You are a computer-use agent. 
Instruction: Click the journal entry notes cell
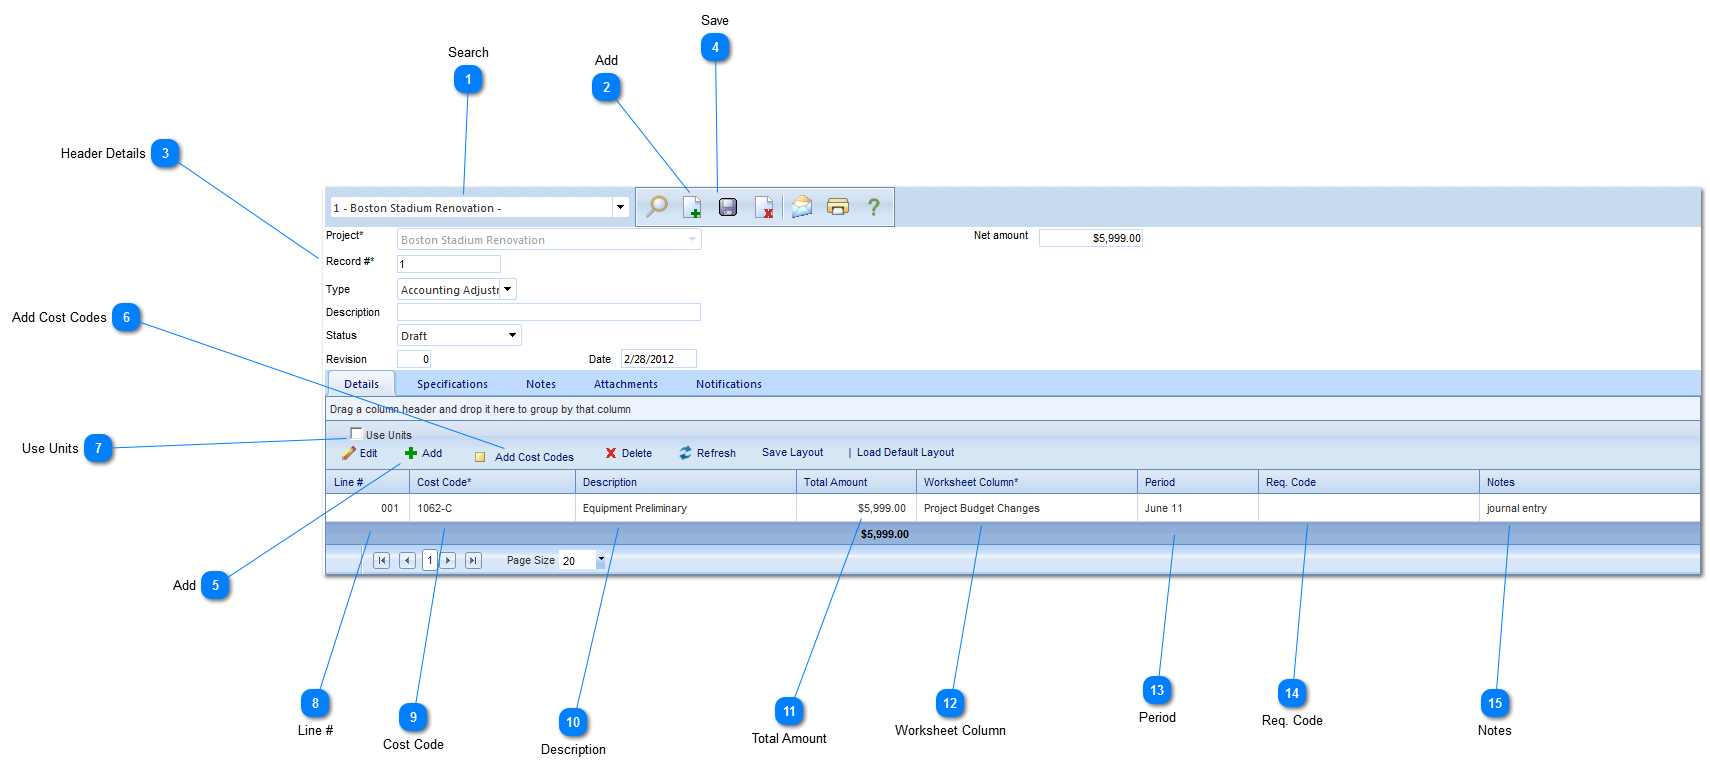(1590, 508)
